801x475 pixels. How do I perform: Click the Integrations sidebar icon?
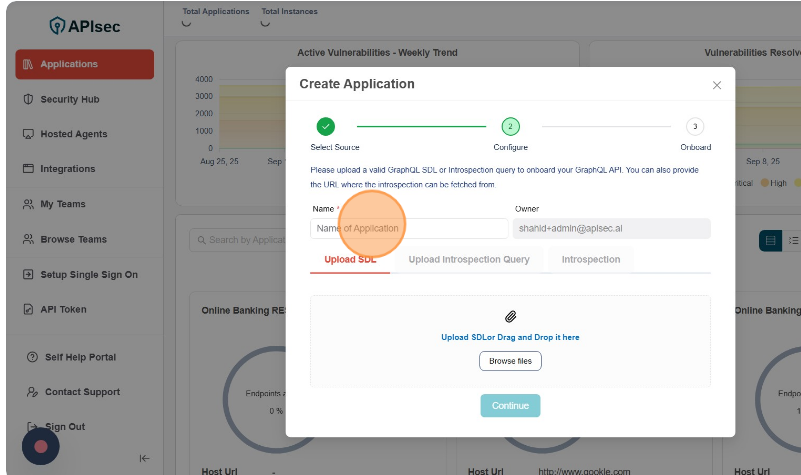pyautogui.click(x=28, y=169)
